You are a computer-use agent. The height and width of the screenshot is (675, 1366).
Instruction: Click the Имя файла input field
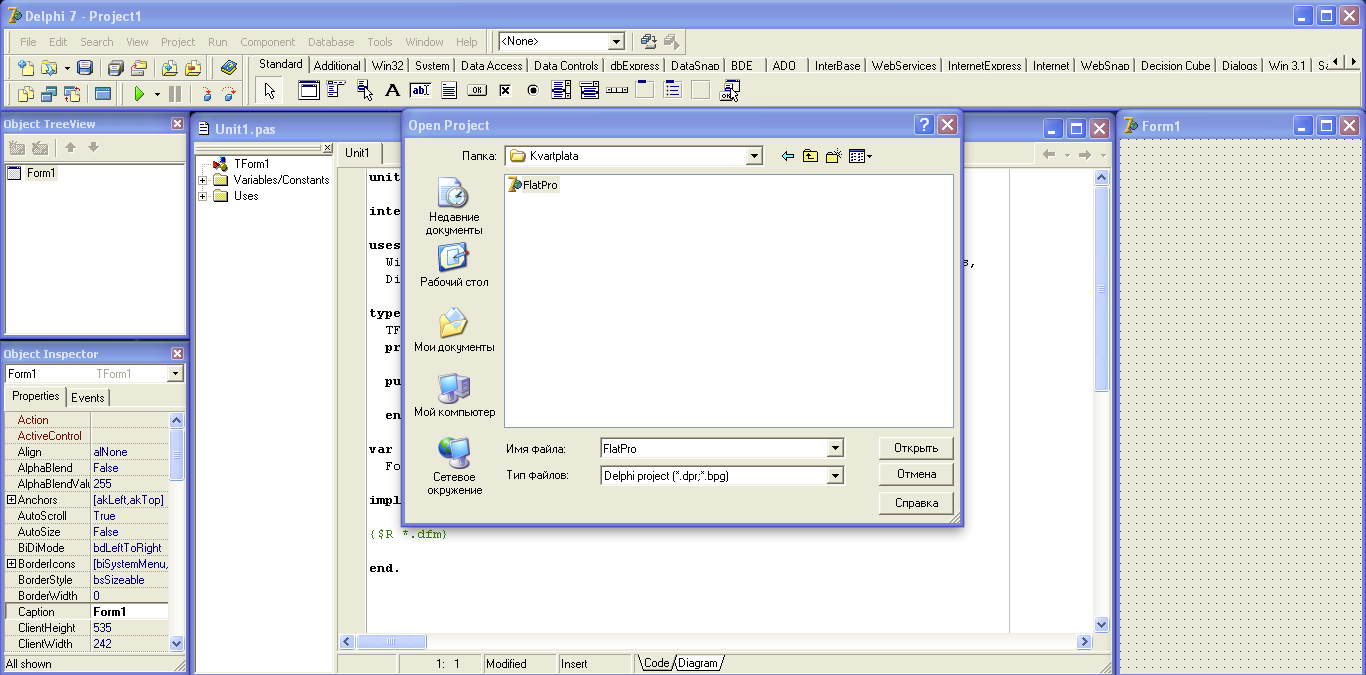click(714, 449)
